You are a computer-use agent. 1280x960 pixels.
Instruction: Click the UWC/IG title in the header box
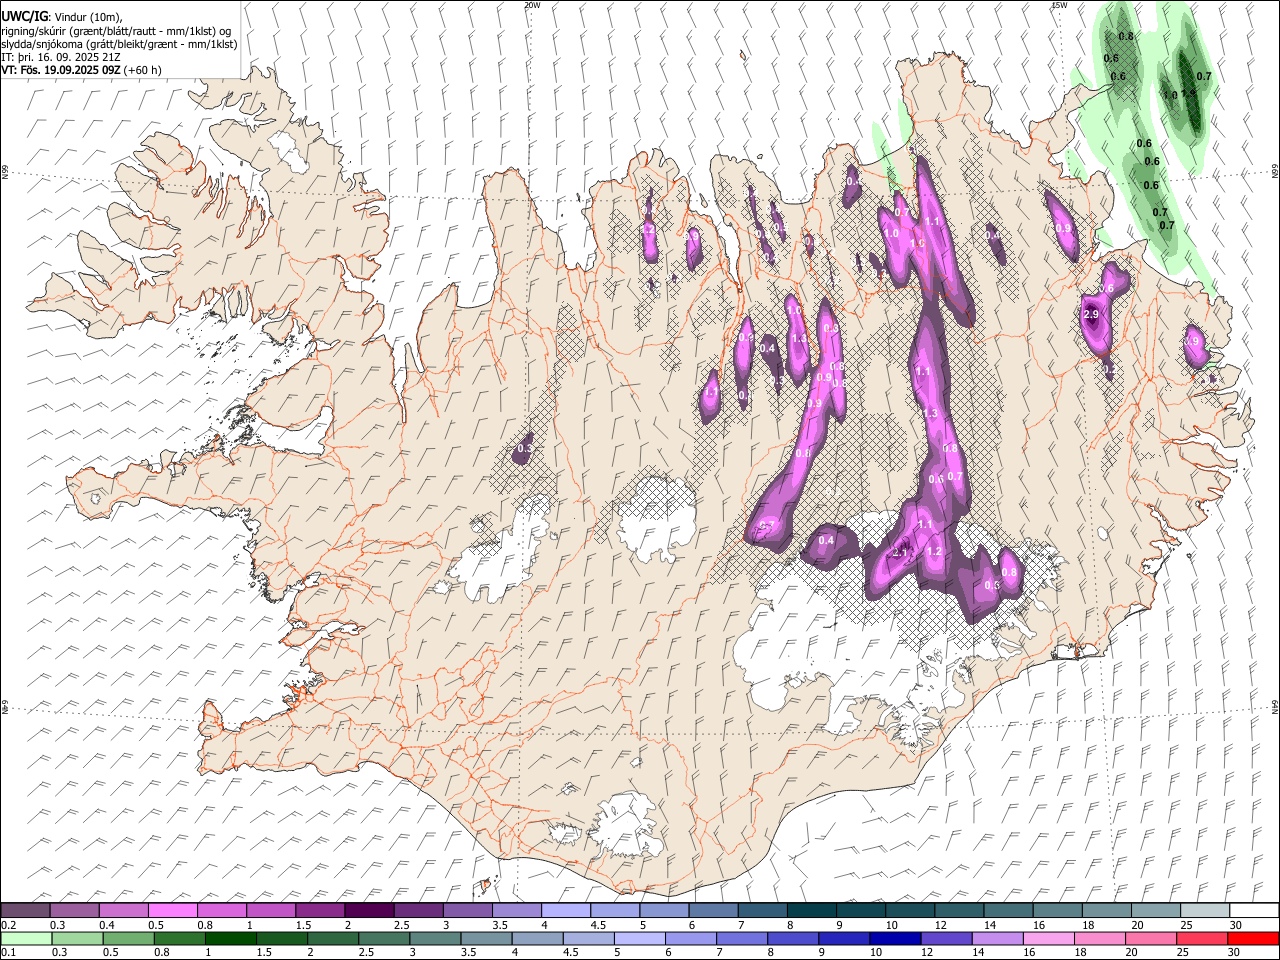(x=24, y=17)
